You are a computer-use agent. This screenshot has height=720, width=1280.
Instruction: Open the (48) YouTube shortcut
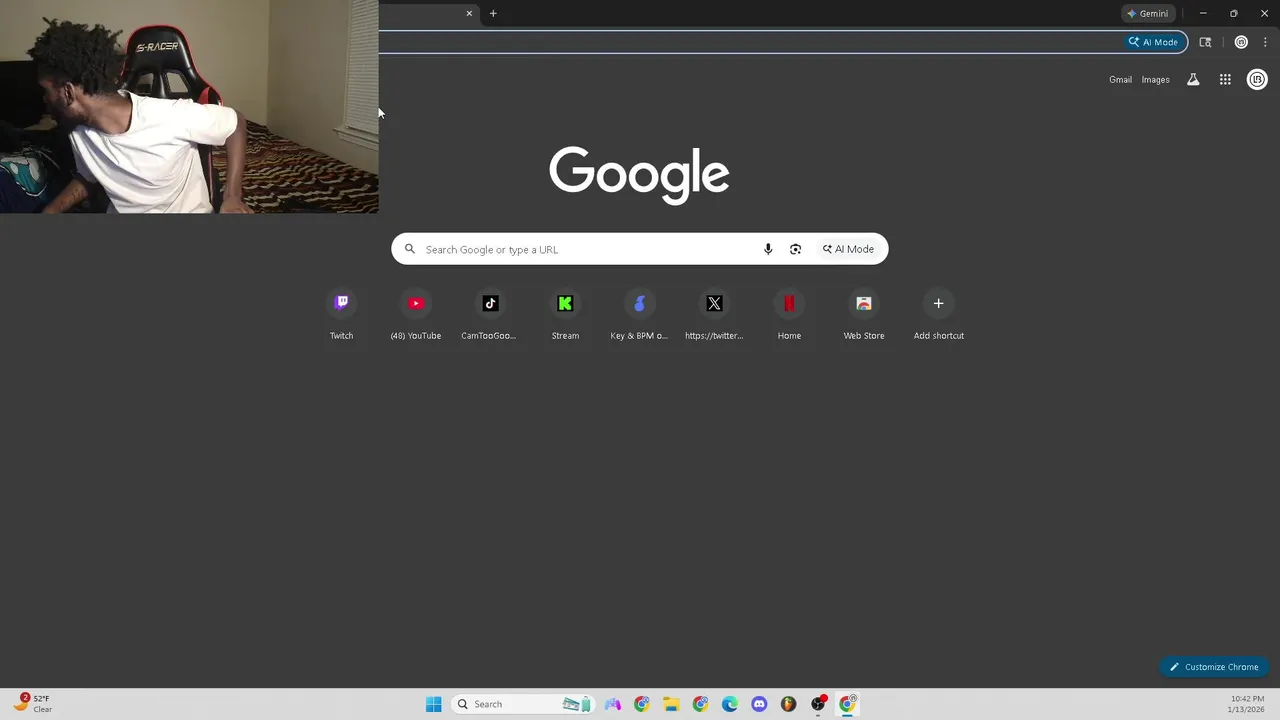point(416,303)
